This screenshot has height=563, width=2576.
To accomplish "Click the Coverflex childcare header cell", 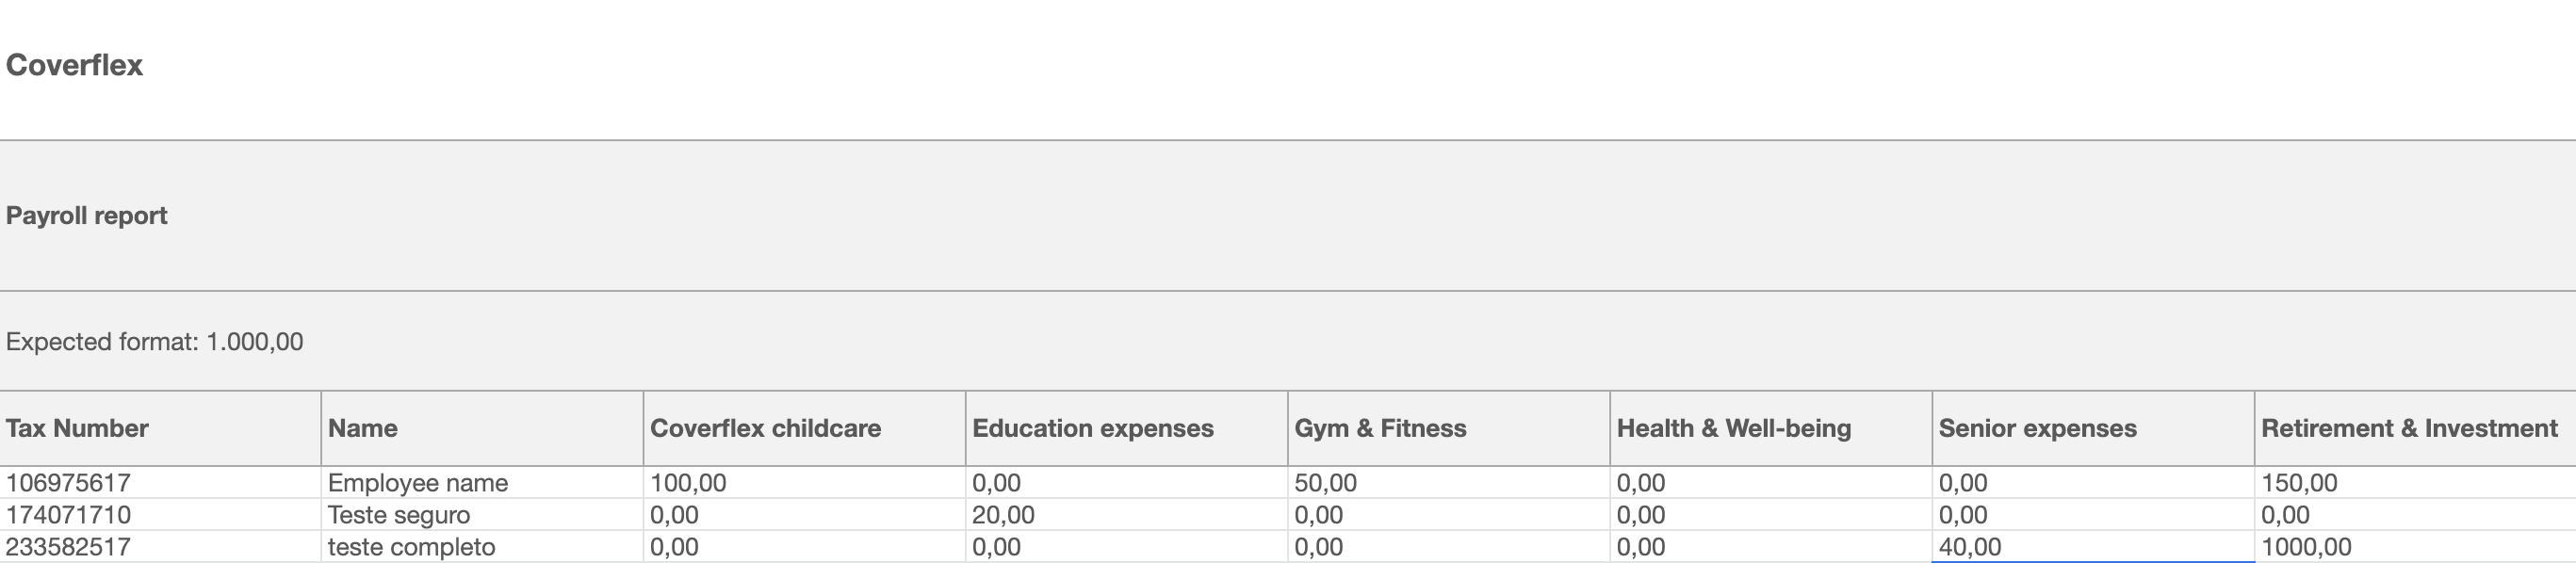I will 804,428.
